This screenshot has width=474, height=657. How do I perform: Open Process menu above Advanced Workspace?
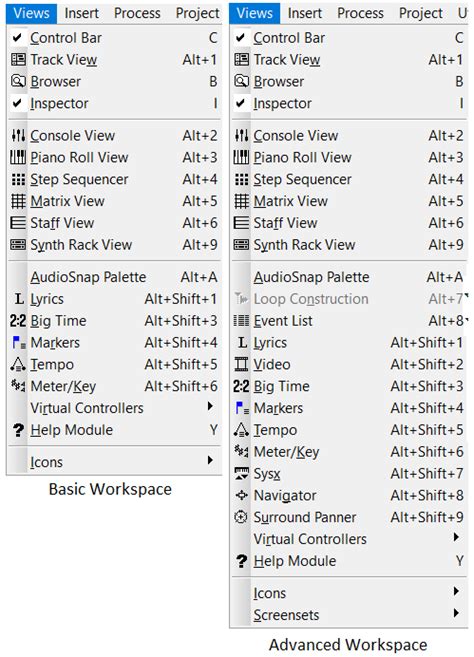pyautogui.click(x=360, y=13)
